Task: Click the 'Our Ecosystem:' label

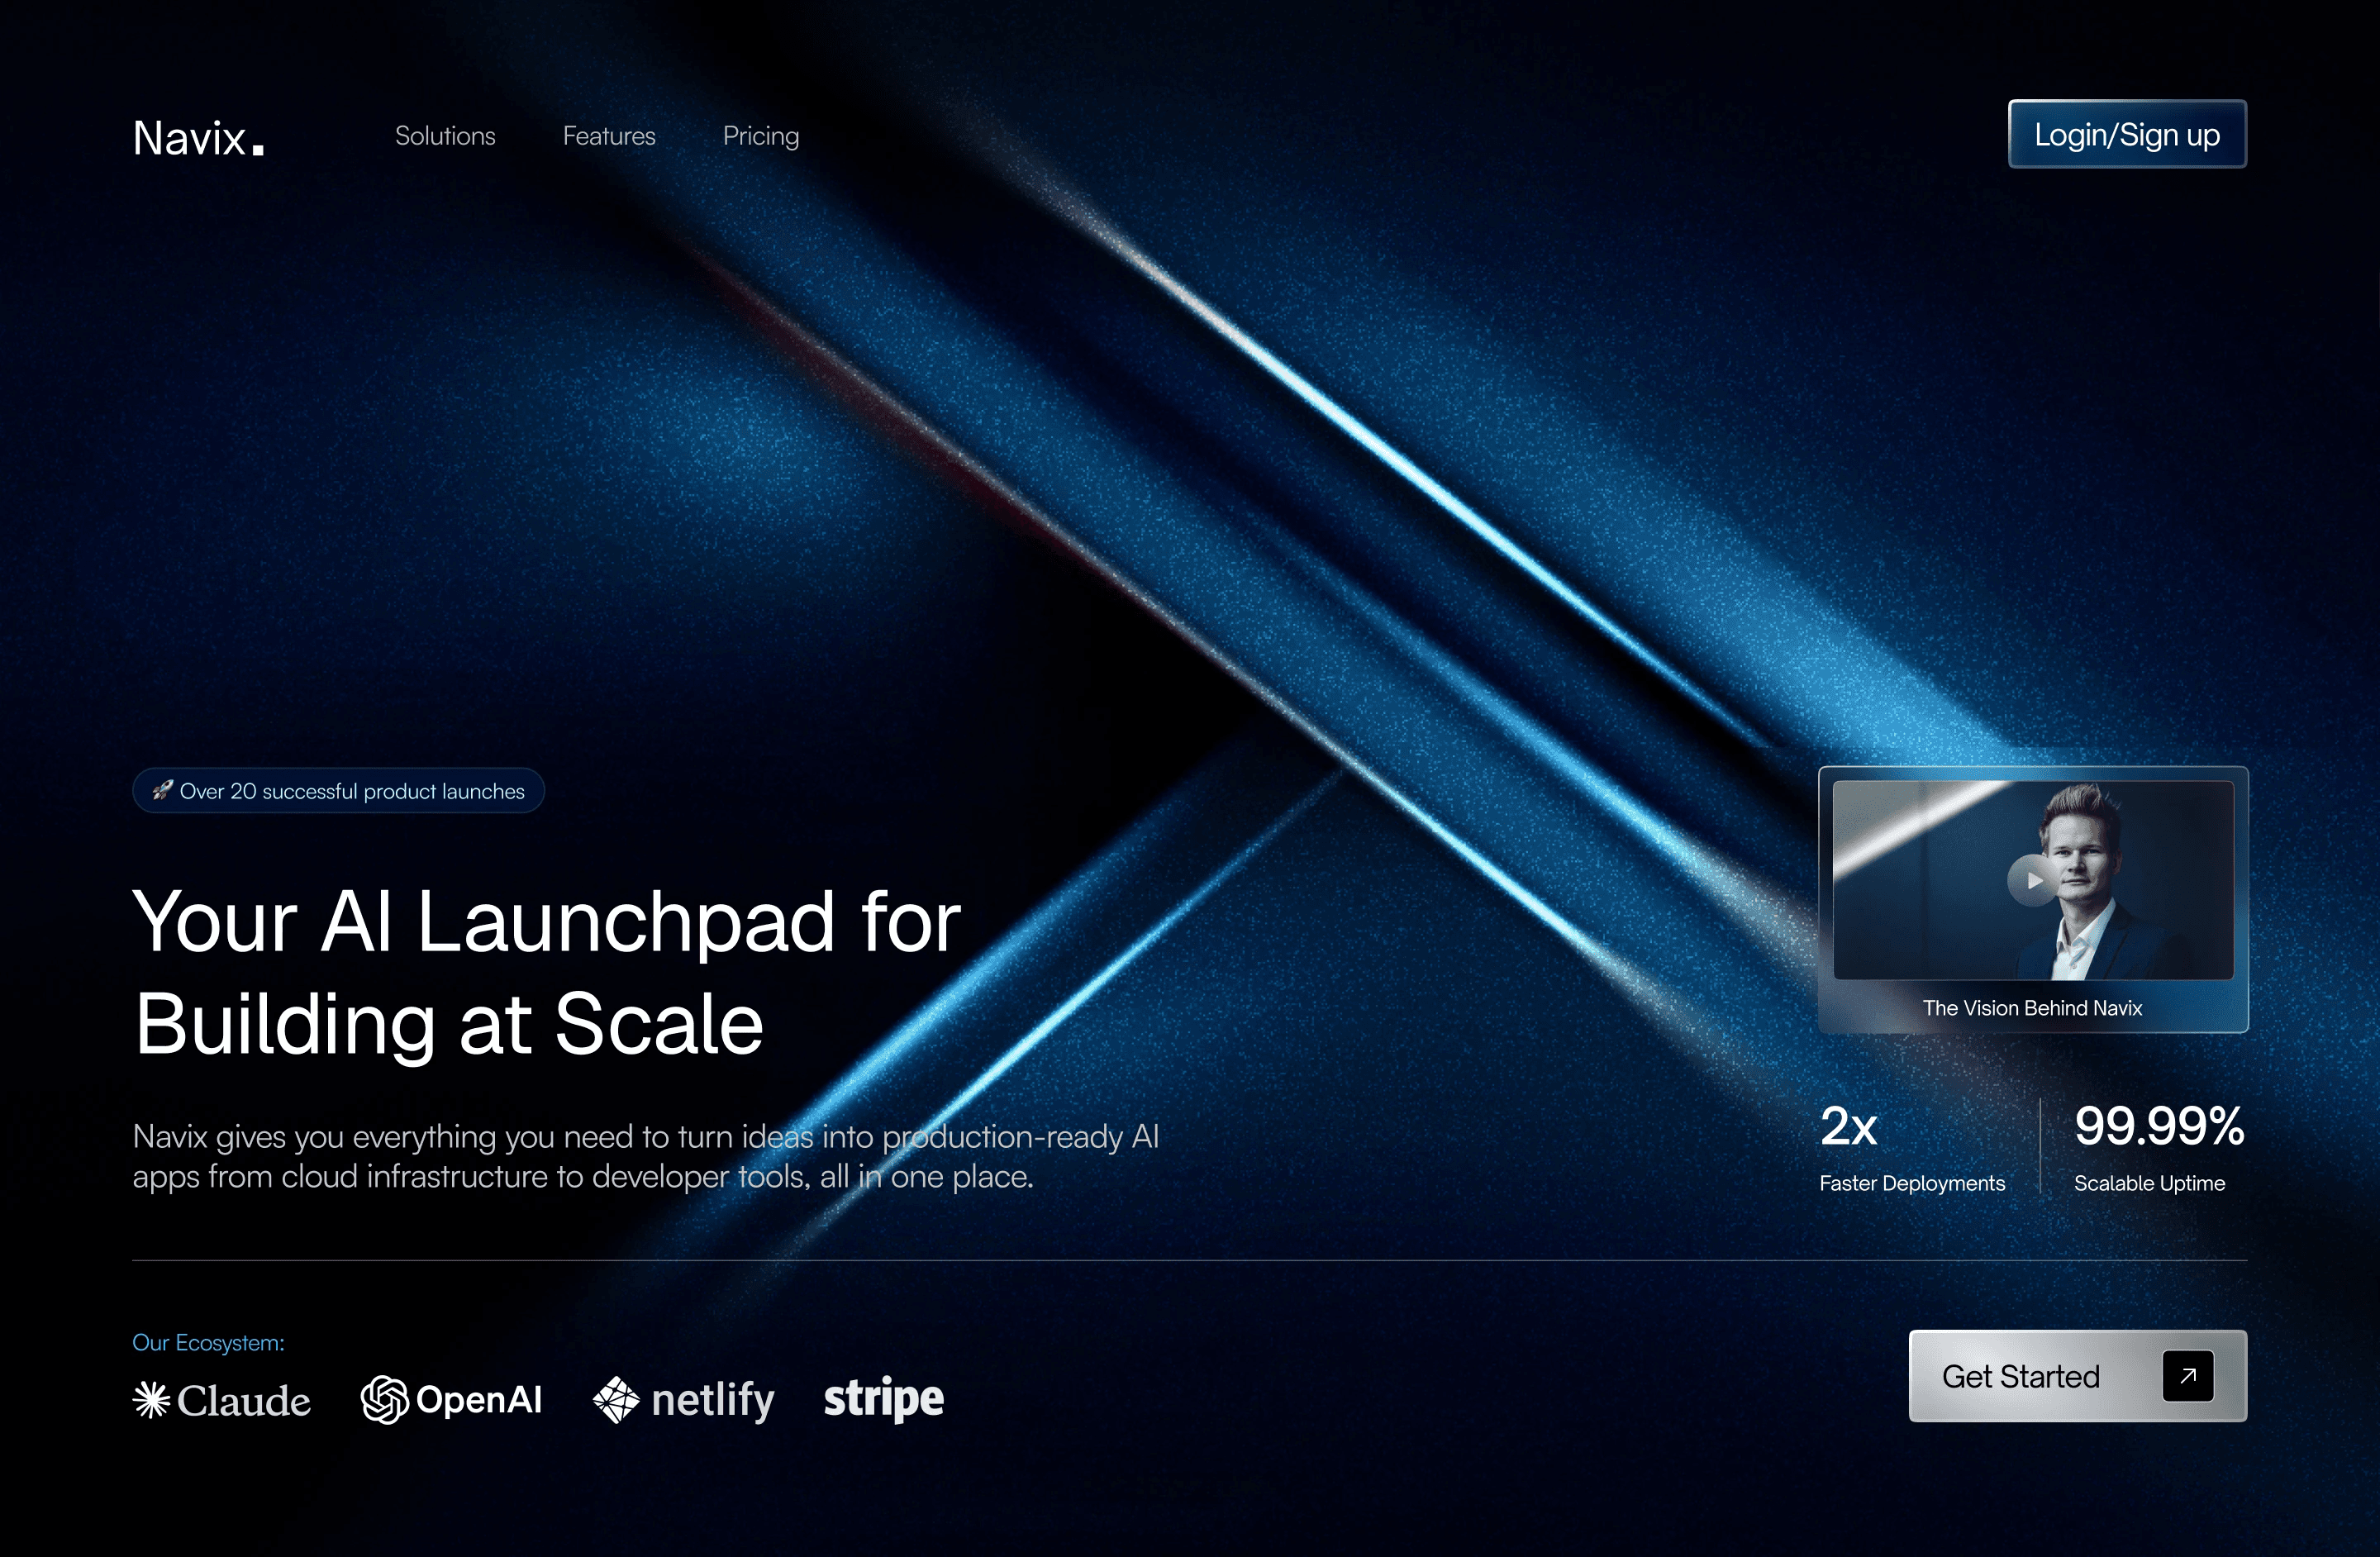Action: pyautogui.click(x=208, y=1342)
